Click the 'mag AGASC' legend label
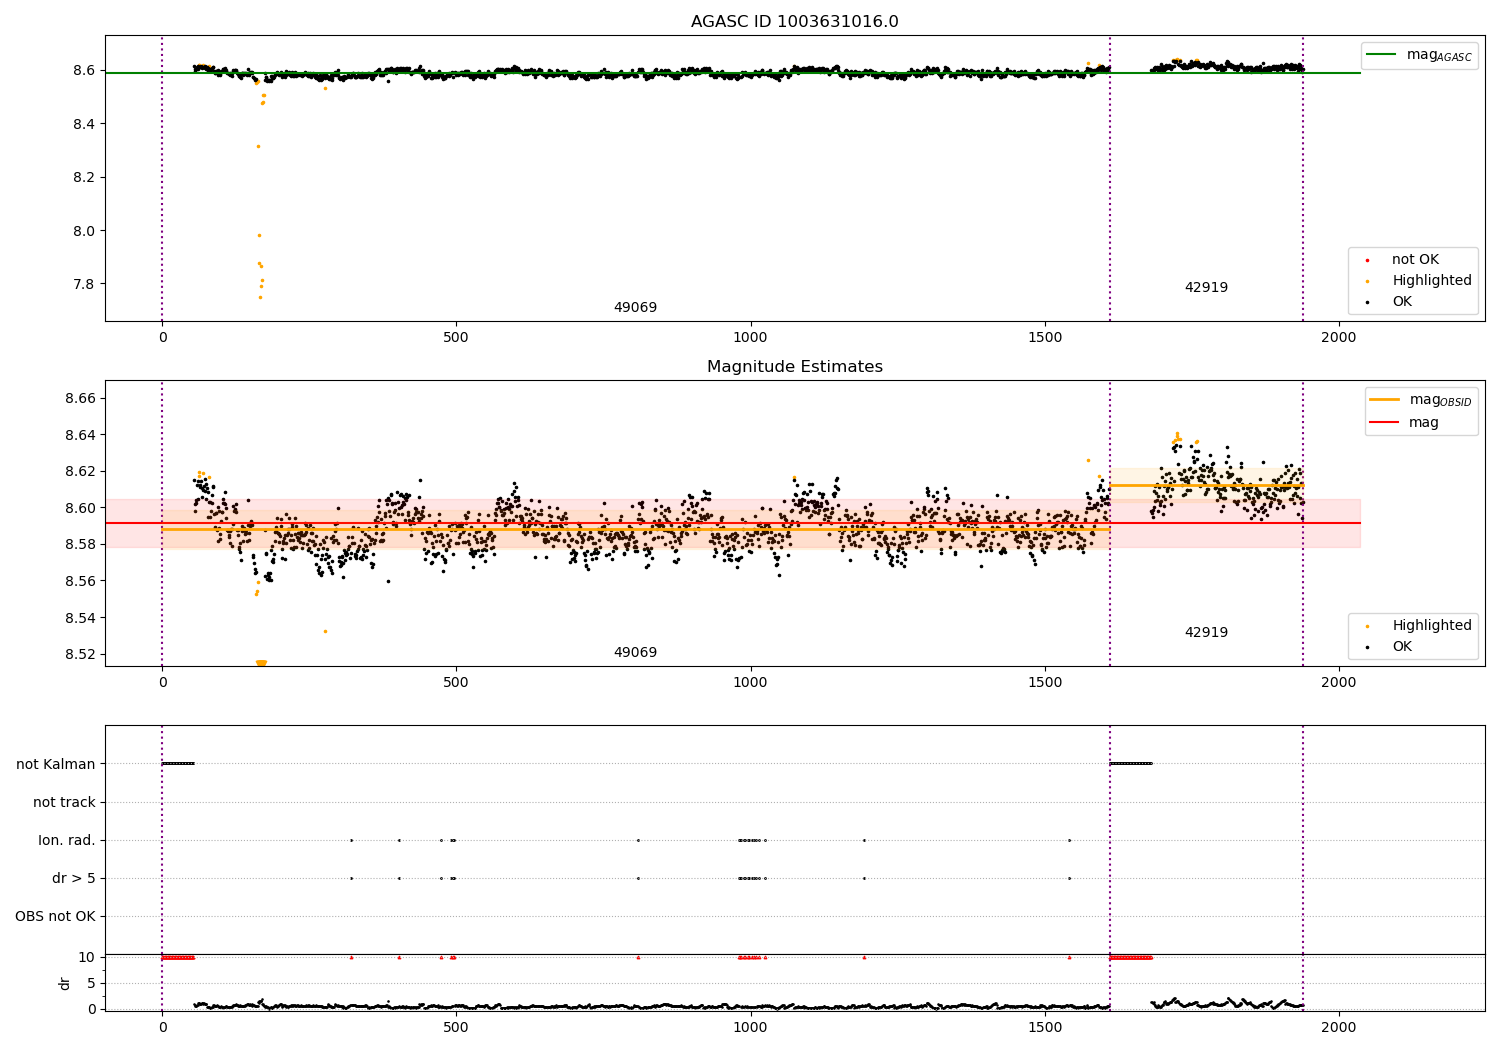Image resolution: width=1500 pixels, height=1050 pixels. (x=1439, y=56)
